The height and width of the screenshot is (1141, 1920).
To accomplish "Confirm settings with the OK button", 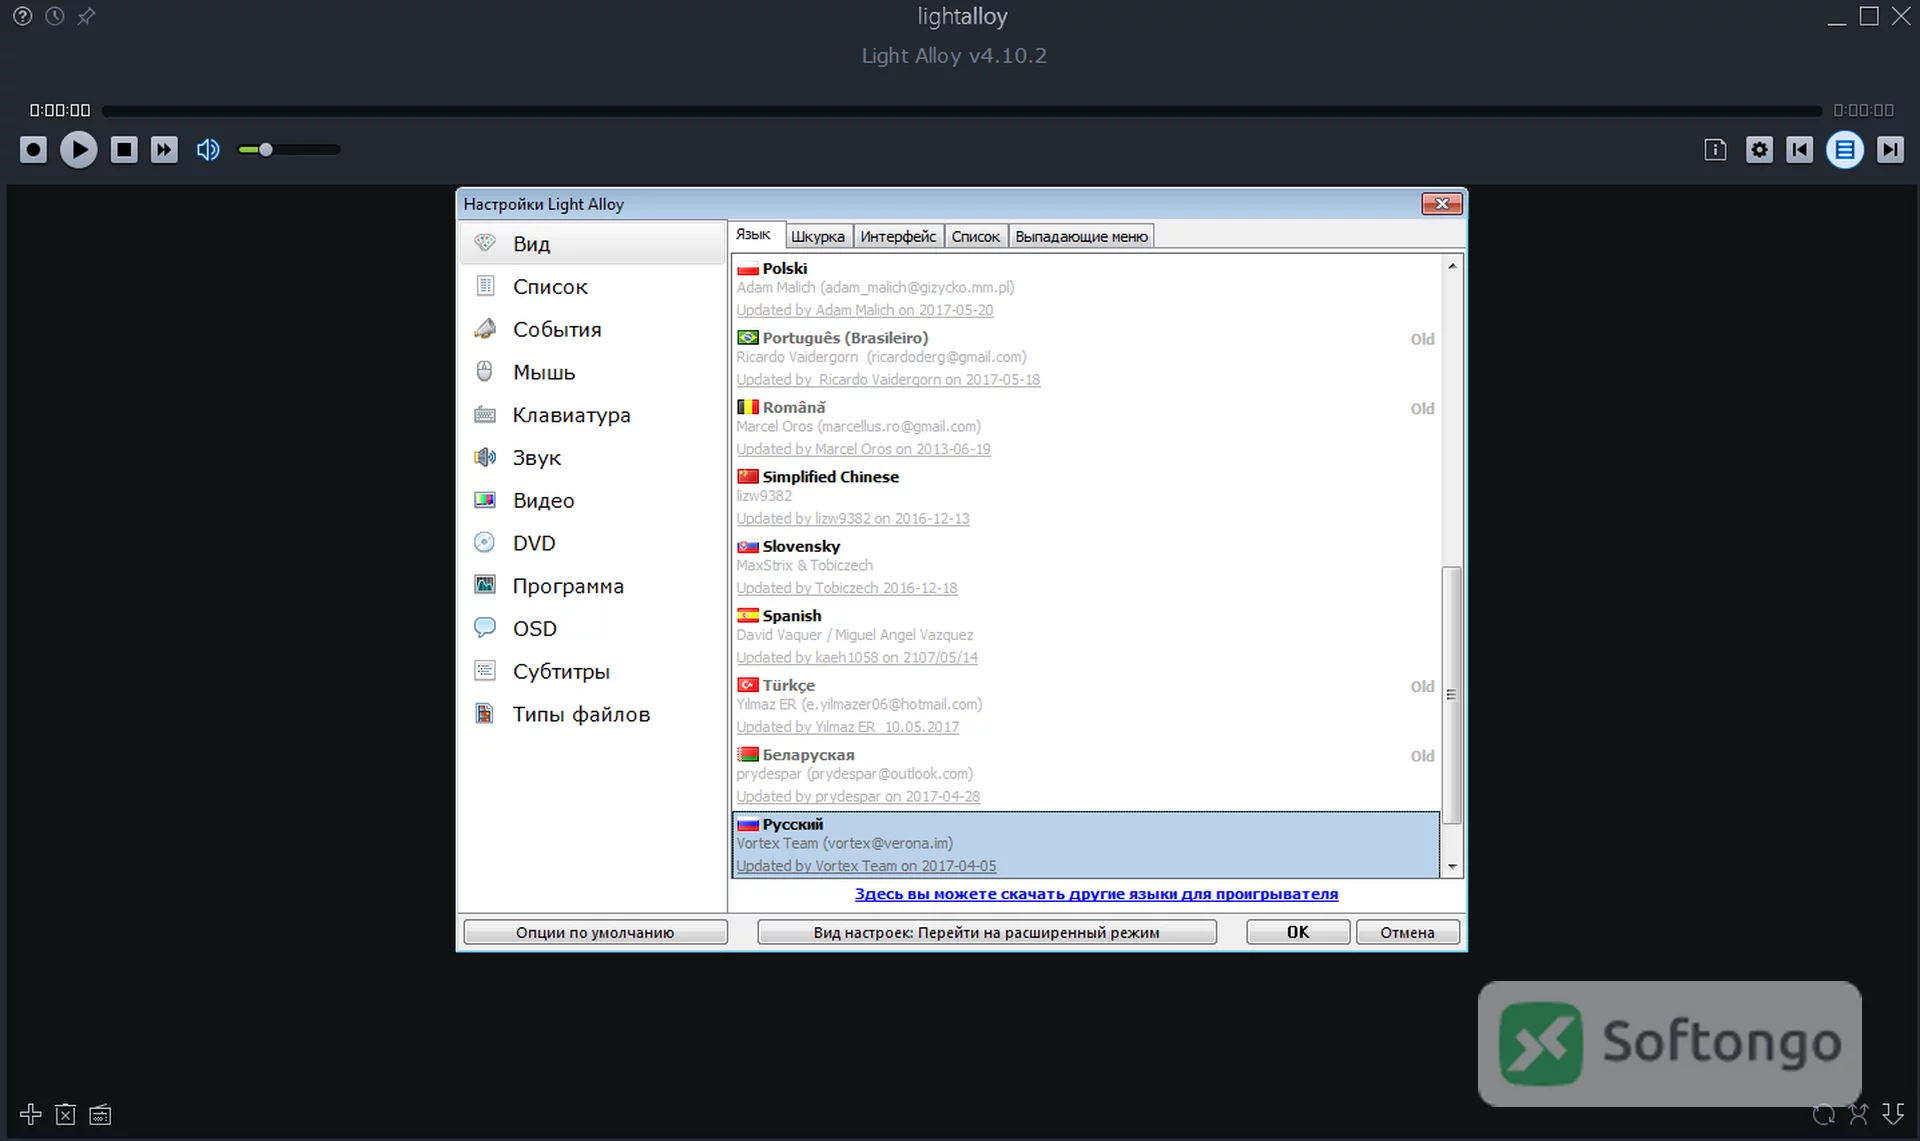I will pos(1297,932).
